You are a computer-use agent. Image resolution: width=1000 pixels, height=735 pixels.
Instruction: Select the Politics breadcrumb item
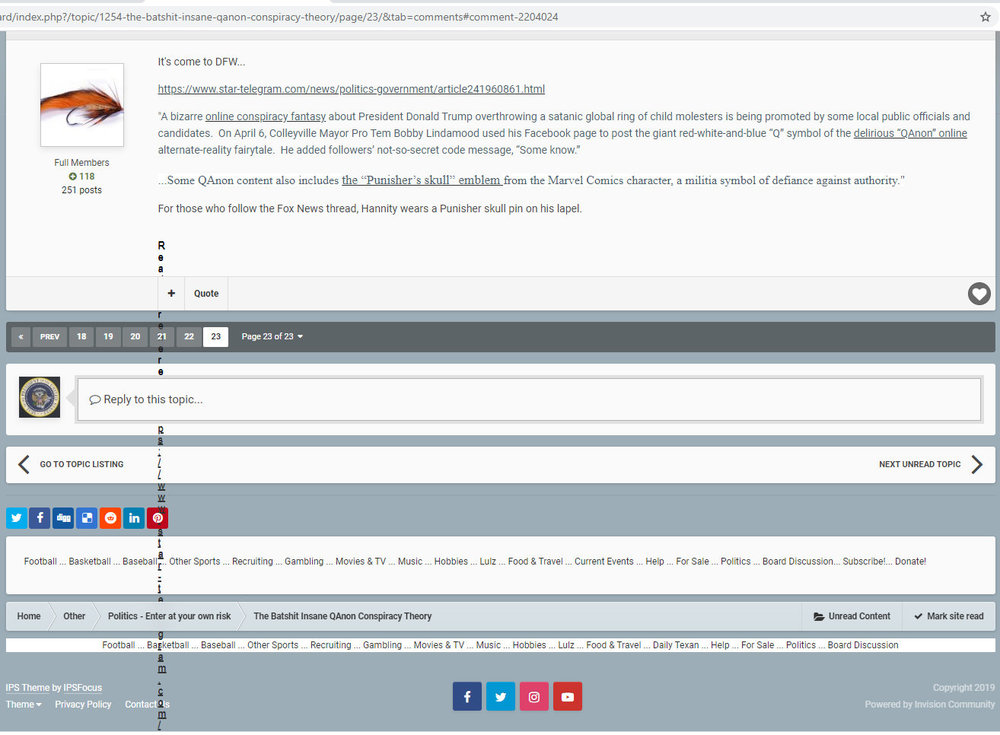(x=169, y=616)
